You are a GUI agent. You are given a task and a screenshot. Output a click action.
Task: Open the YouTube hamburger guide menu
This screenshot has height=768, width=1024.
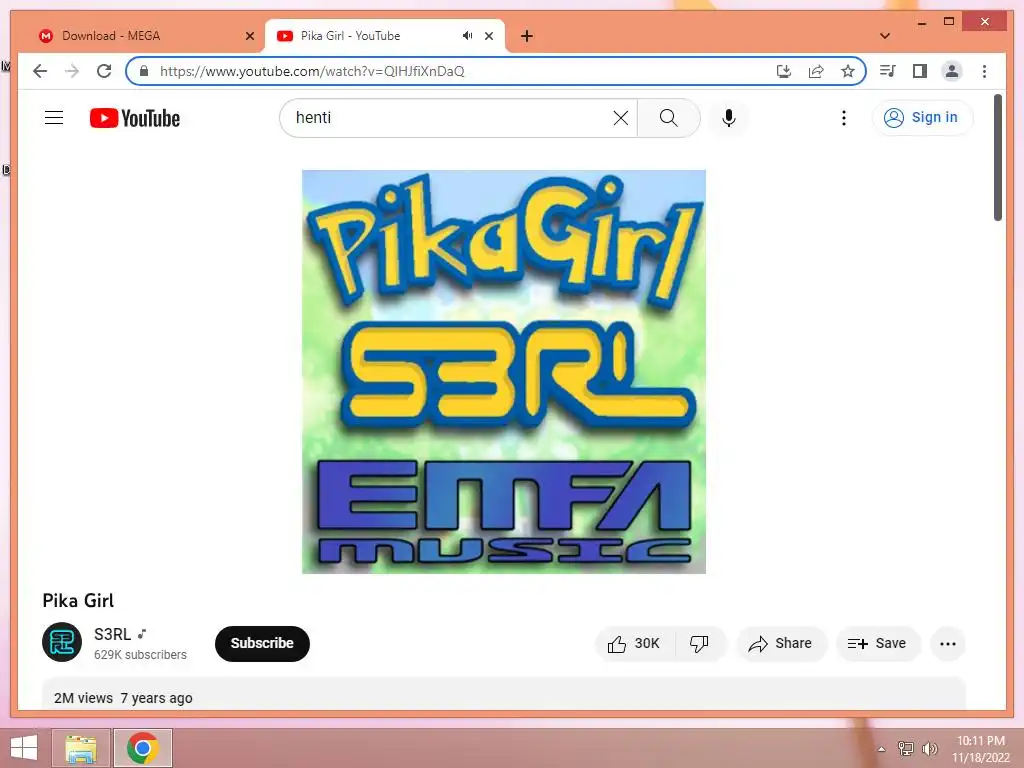(x=54, y=118)
